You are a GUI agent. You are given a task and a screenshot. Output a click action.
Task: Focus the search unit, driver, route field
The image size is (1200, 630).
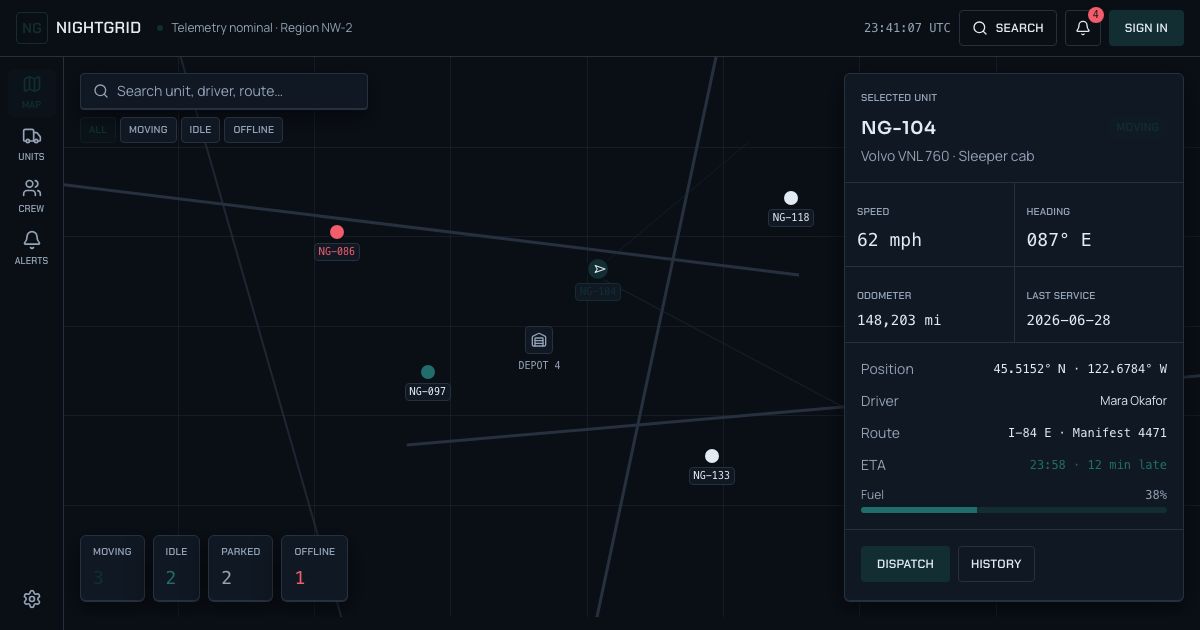click(224, 91)
